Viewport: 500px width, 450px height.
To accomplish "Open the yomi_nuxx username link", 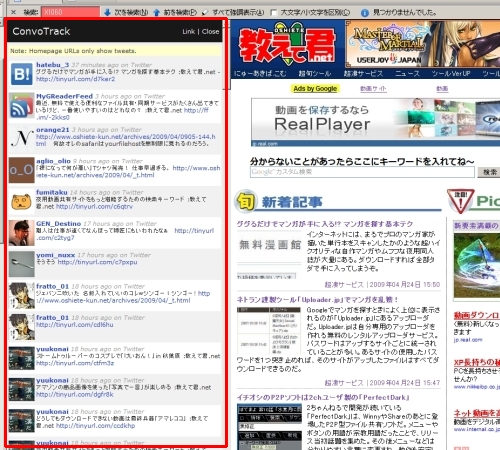I will pos(56,255).
